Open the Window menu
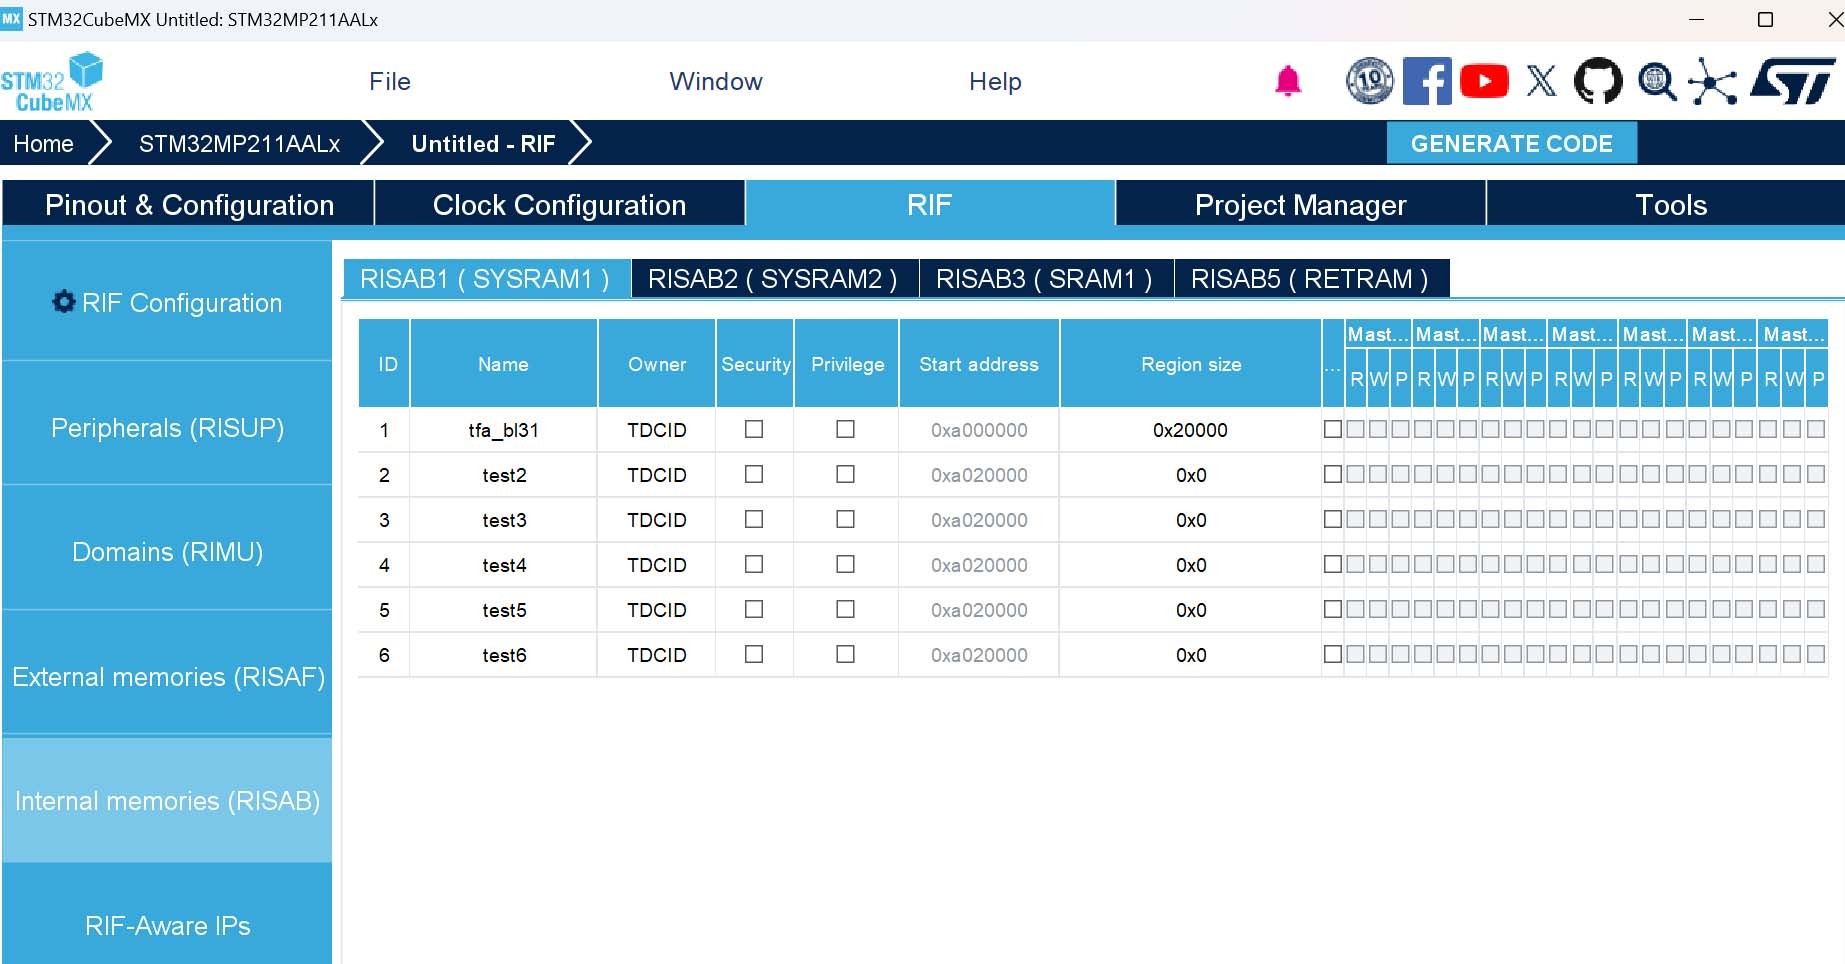 (x=716, y=82)
